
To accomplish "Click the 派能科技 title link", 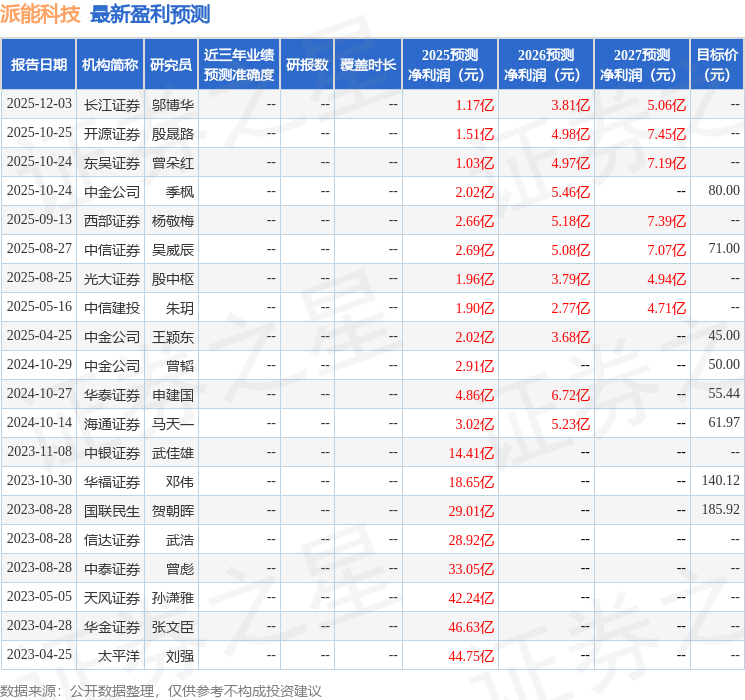I will (x=41, y=14).
